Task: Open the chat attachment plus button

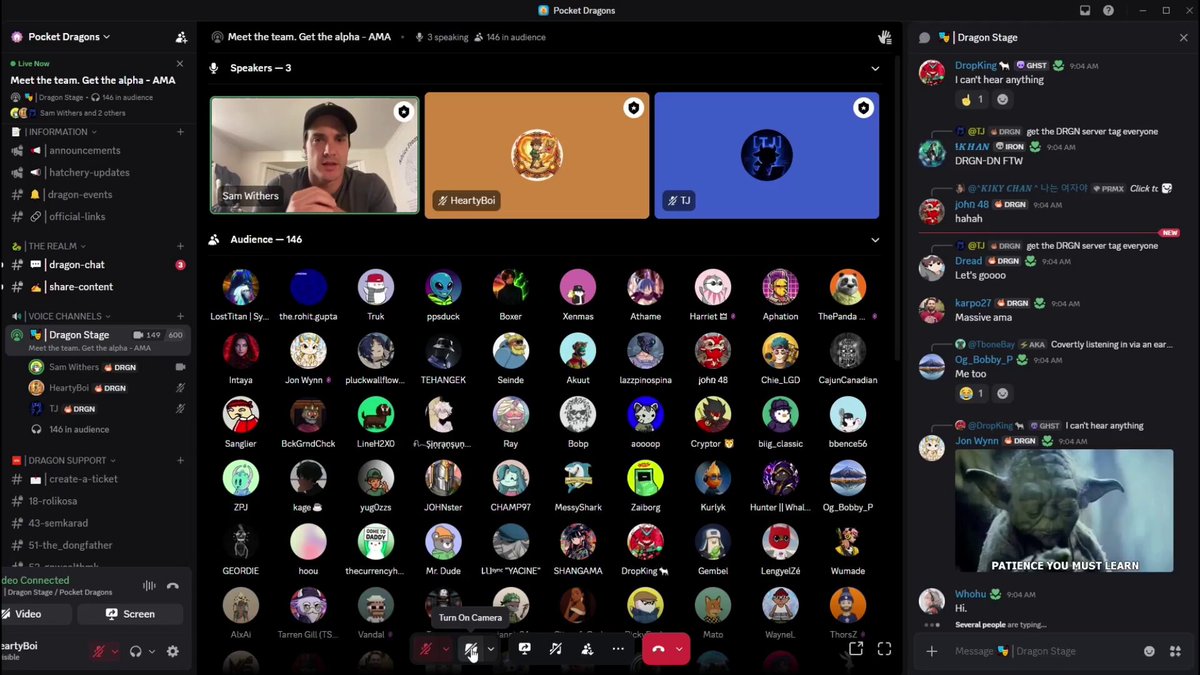Action: click(932, 651)
